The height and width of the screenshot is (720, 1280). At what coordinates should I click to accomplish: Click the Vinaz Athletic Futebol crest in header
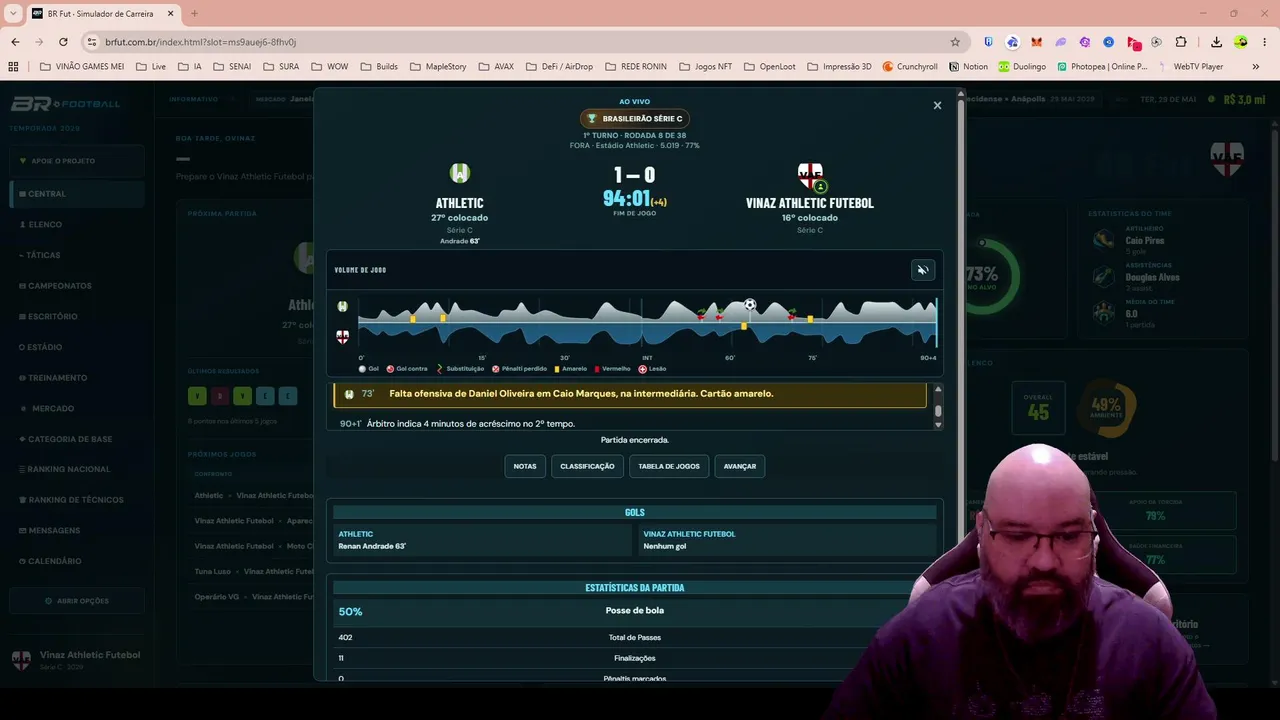coord(810,176)
